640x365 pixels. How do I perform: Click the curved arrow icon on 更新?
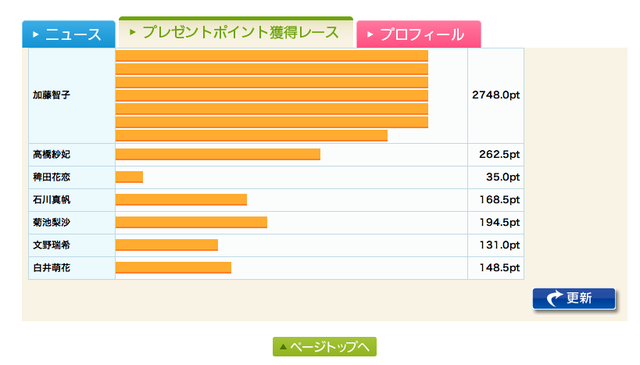554,298
